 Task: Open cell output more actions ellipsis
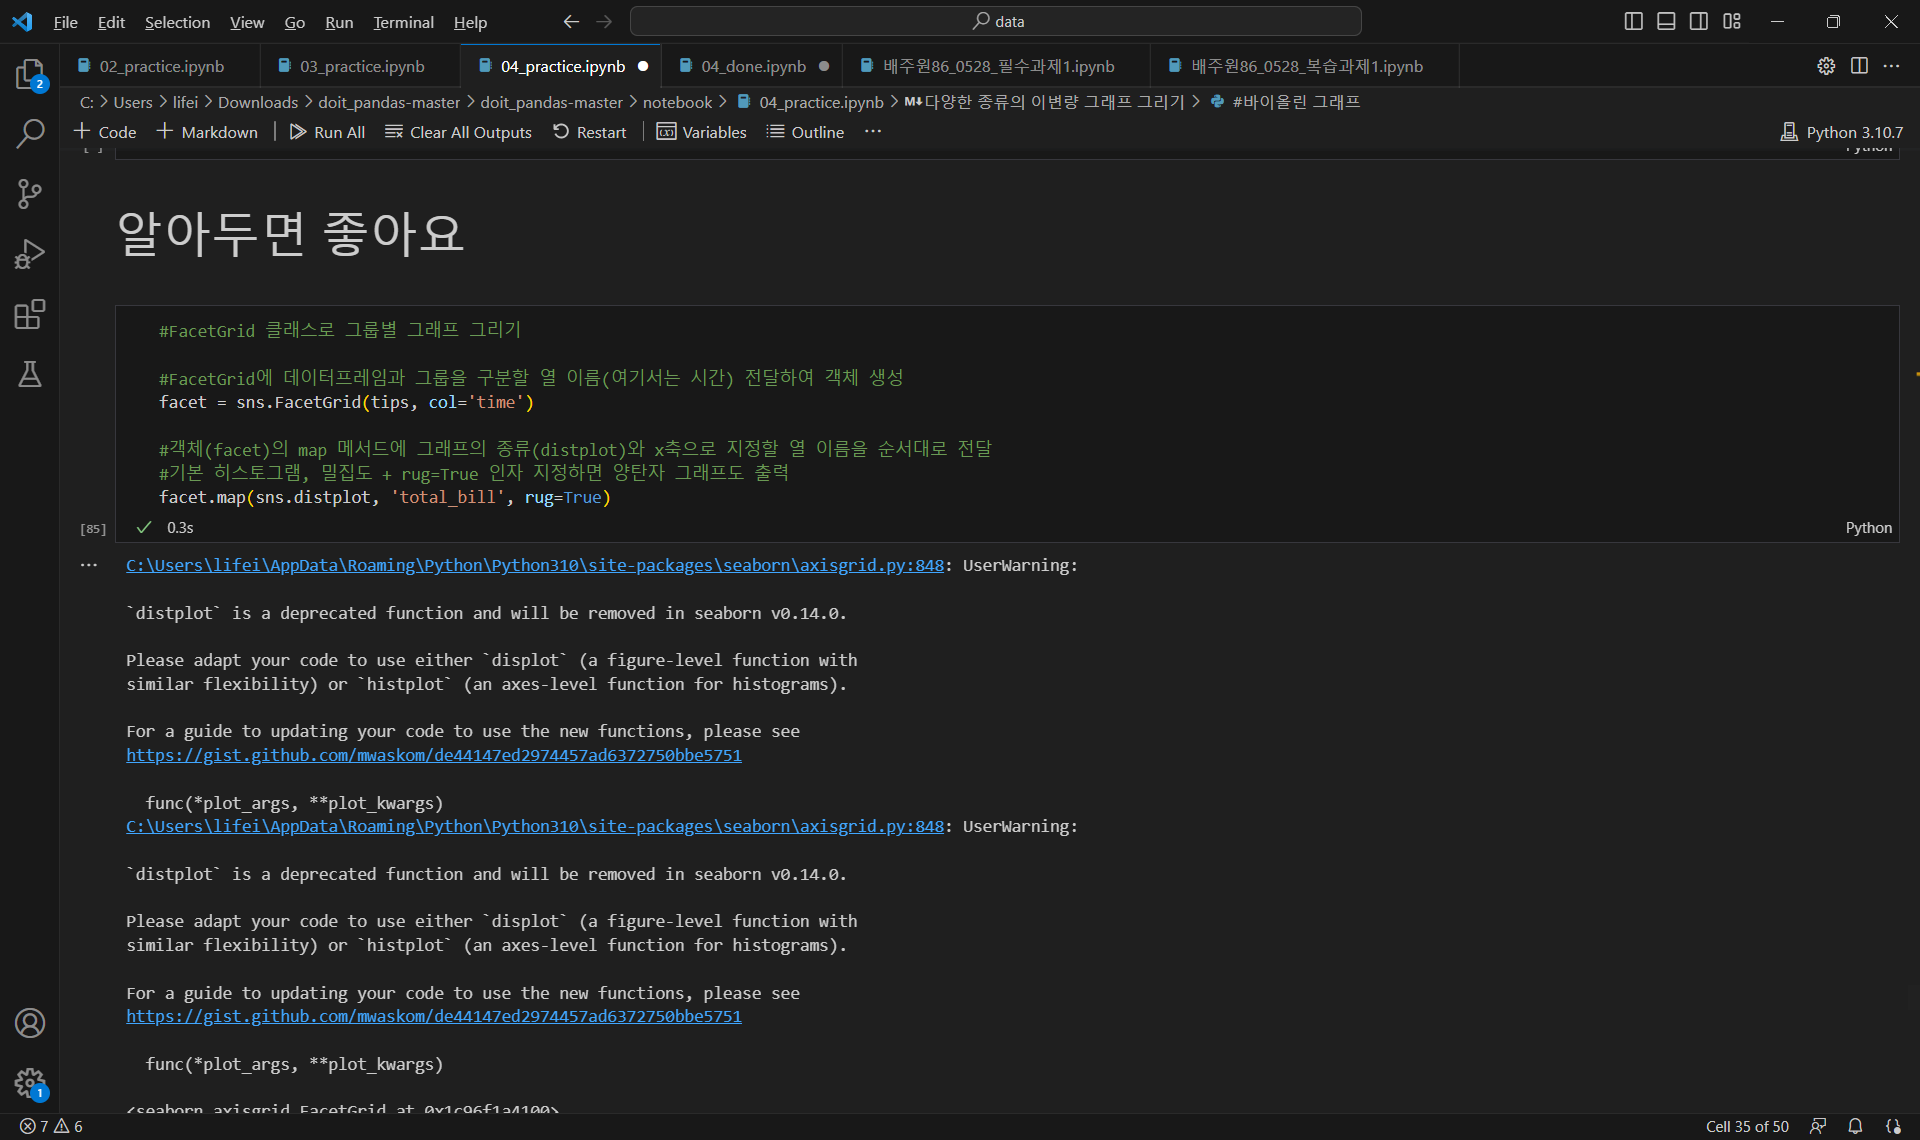(x=89, y=566)
